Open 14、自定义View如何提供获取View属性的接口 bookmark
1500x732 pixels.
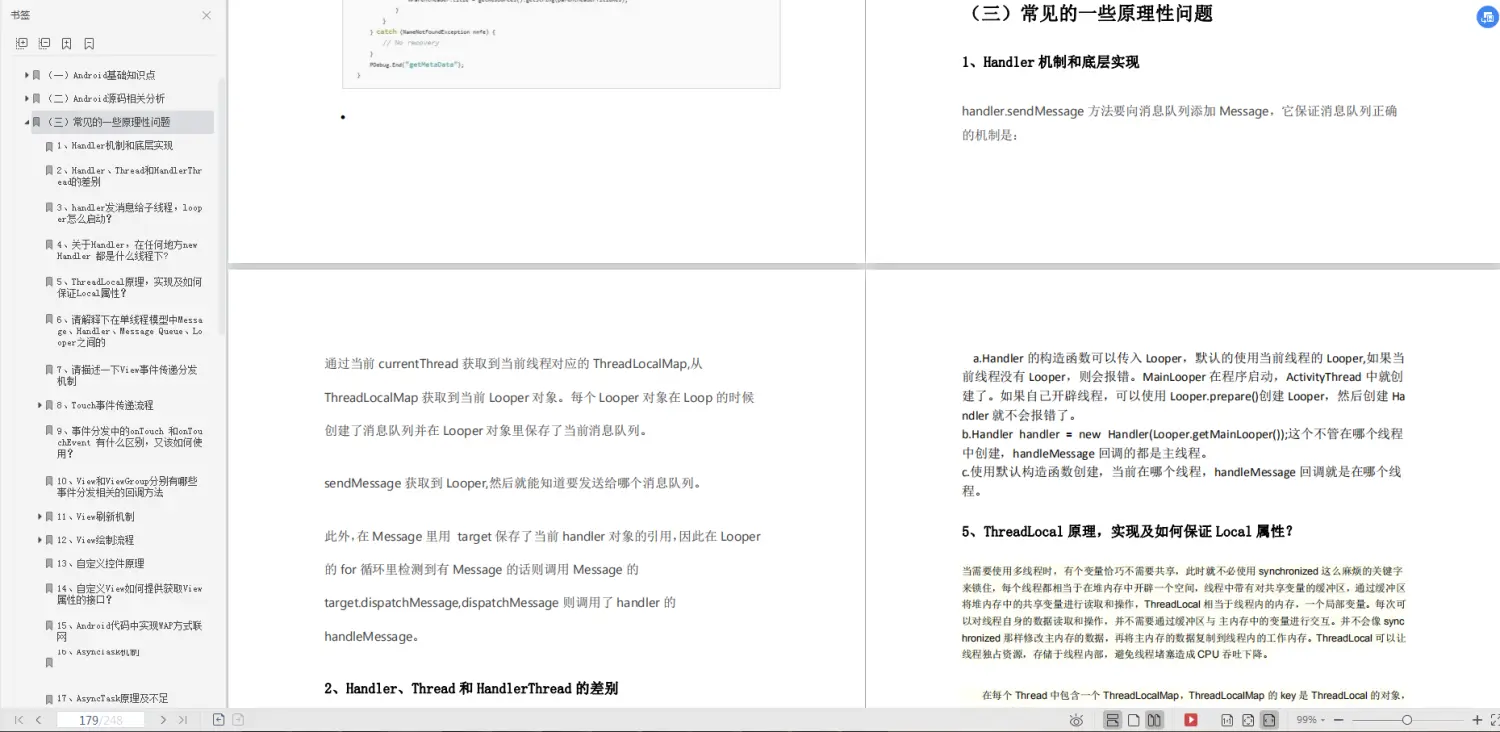[x=129, y=594]
